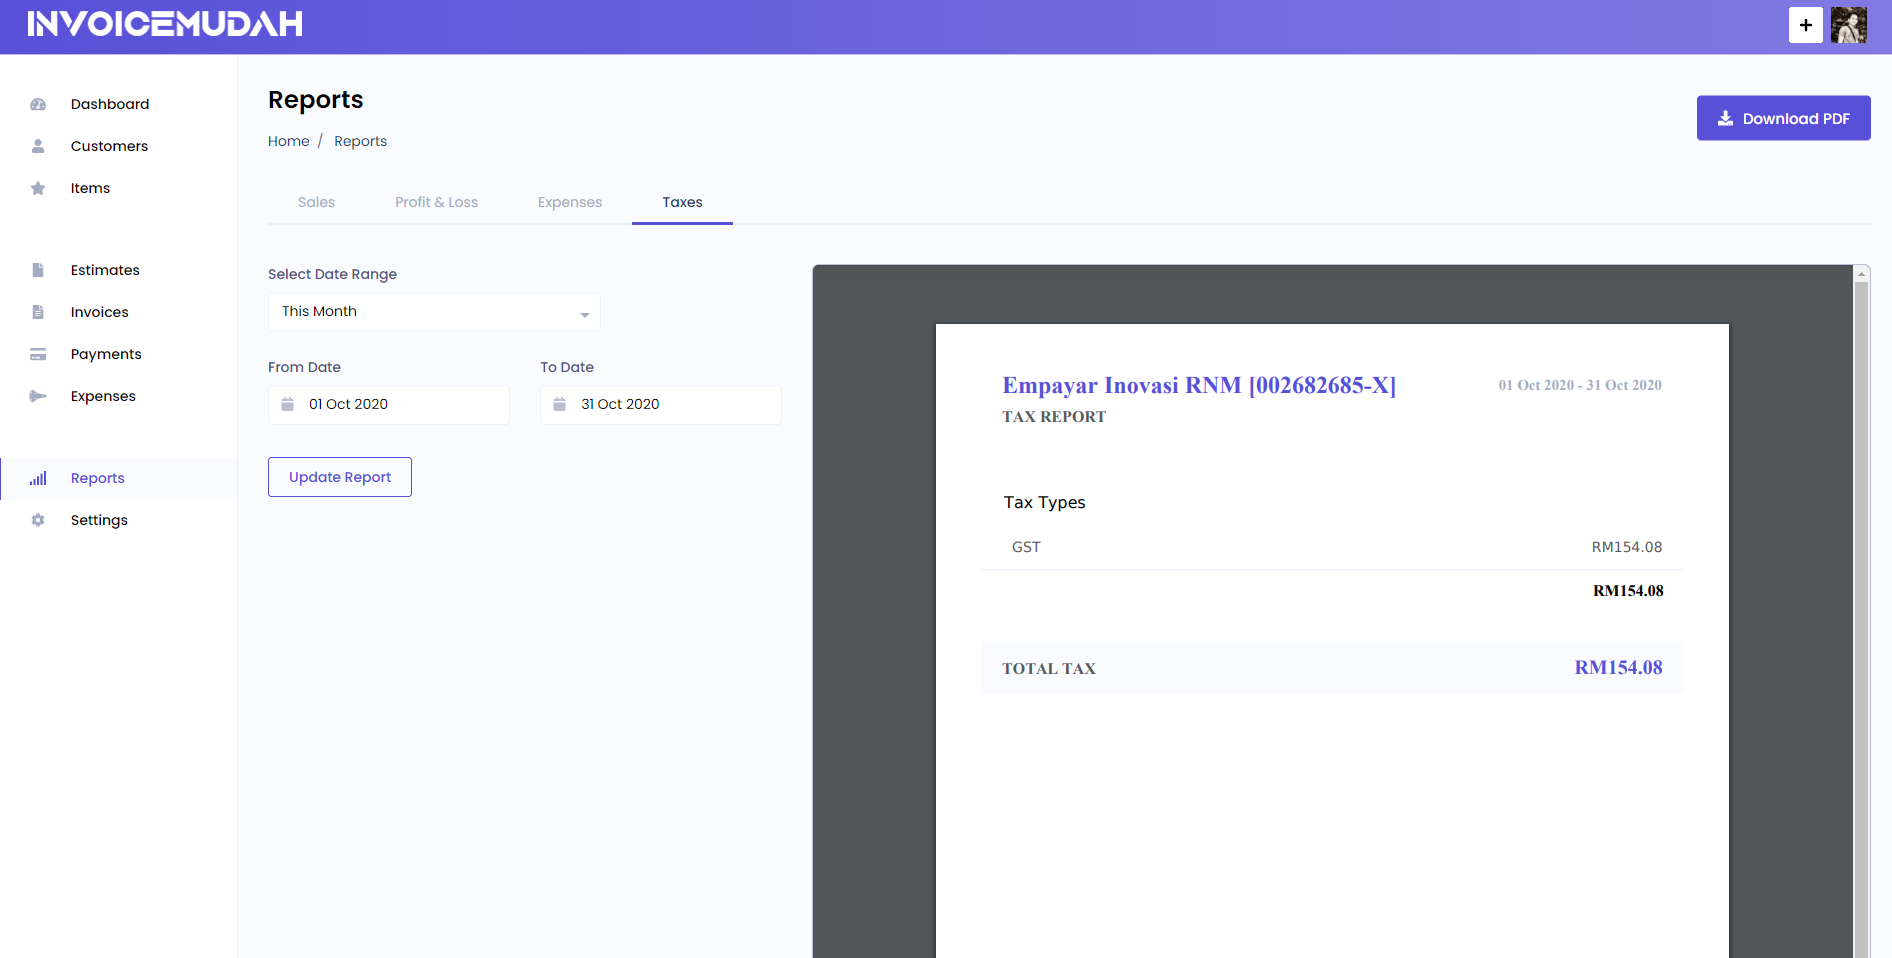
Task: Click the Reports bar chart icon
Action: click(38, 478)
